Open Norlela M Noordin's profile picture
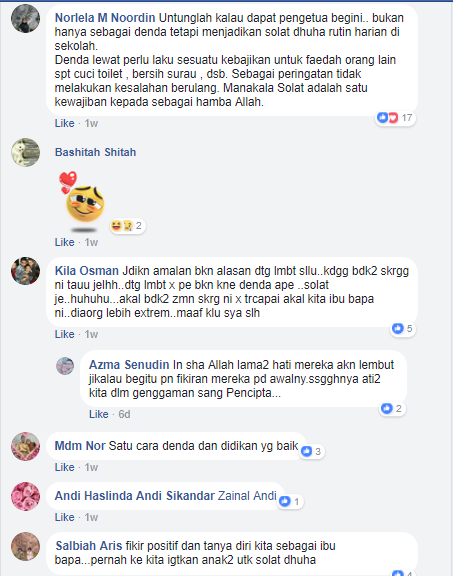453x576 pixels. [25, 18]
